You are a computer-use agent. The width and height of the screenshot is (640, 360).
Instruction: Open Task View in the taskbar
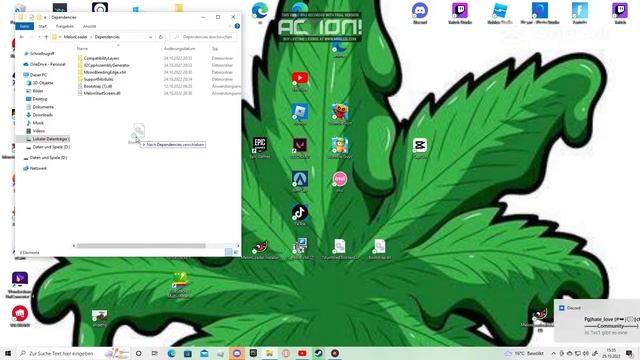155,353
